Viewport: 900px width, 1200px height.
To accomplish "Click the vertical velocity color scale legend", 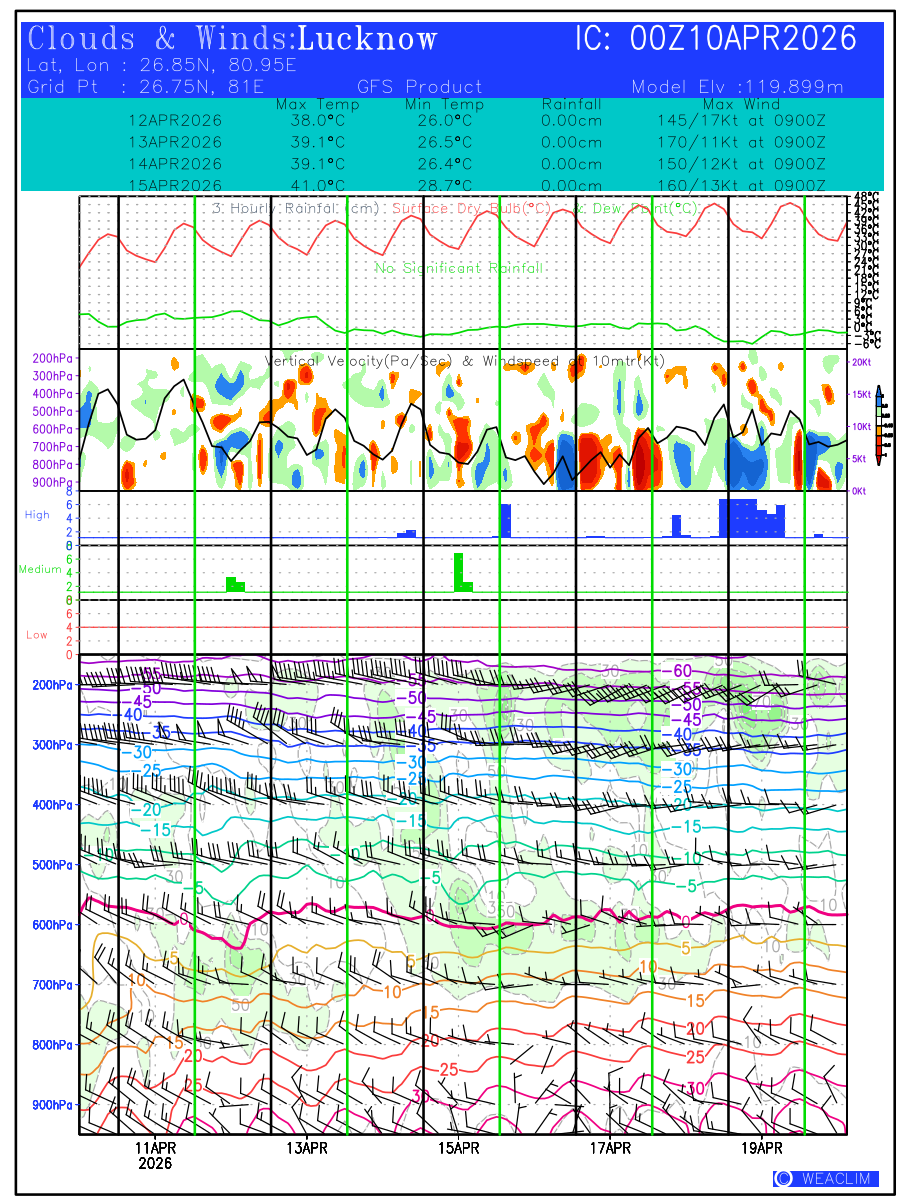I will 878,425.
